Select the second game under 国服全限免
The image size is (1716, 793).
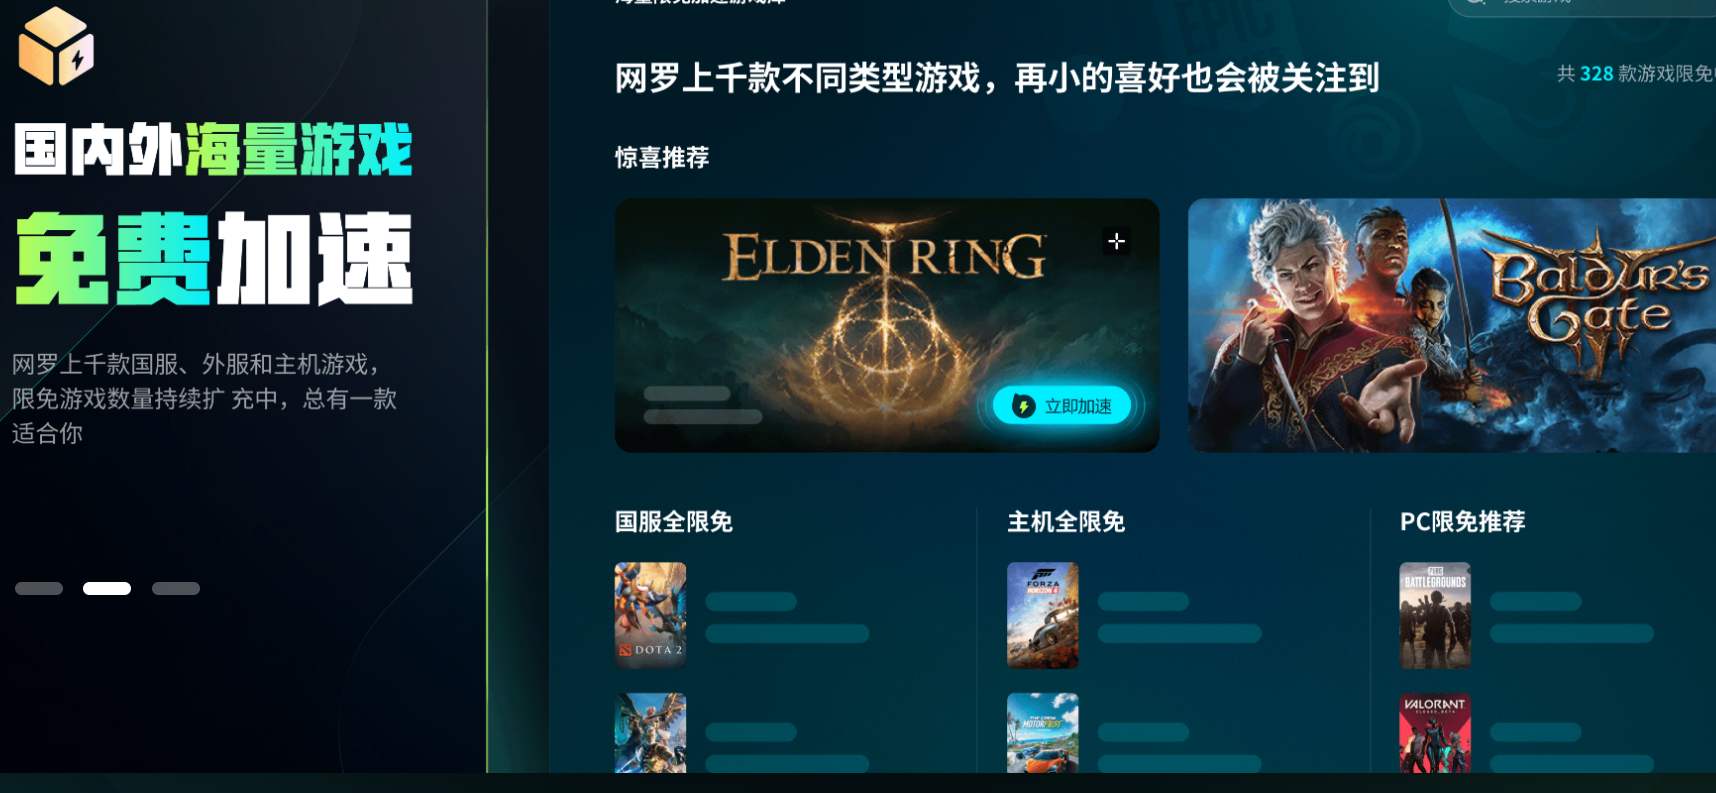pyautogui.click(x=650, y=733)
